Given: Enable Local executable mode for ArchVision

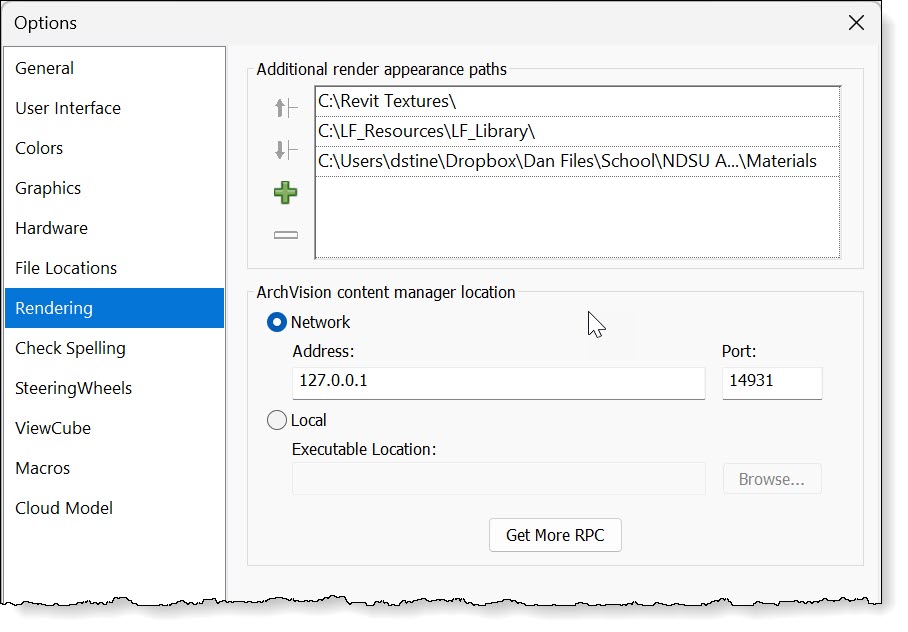Looking at the screenshot, I should pos(277,420).
